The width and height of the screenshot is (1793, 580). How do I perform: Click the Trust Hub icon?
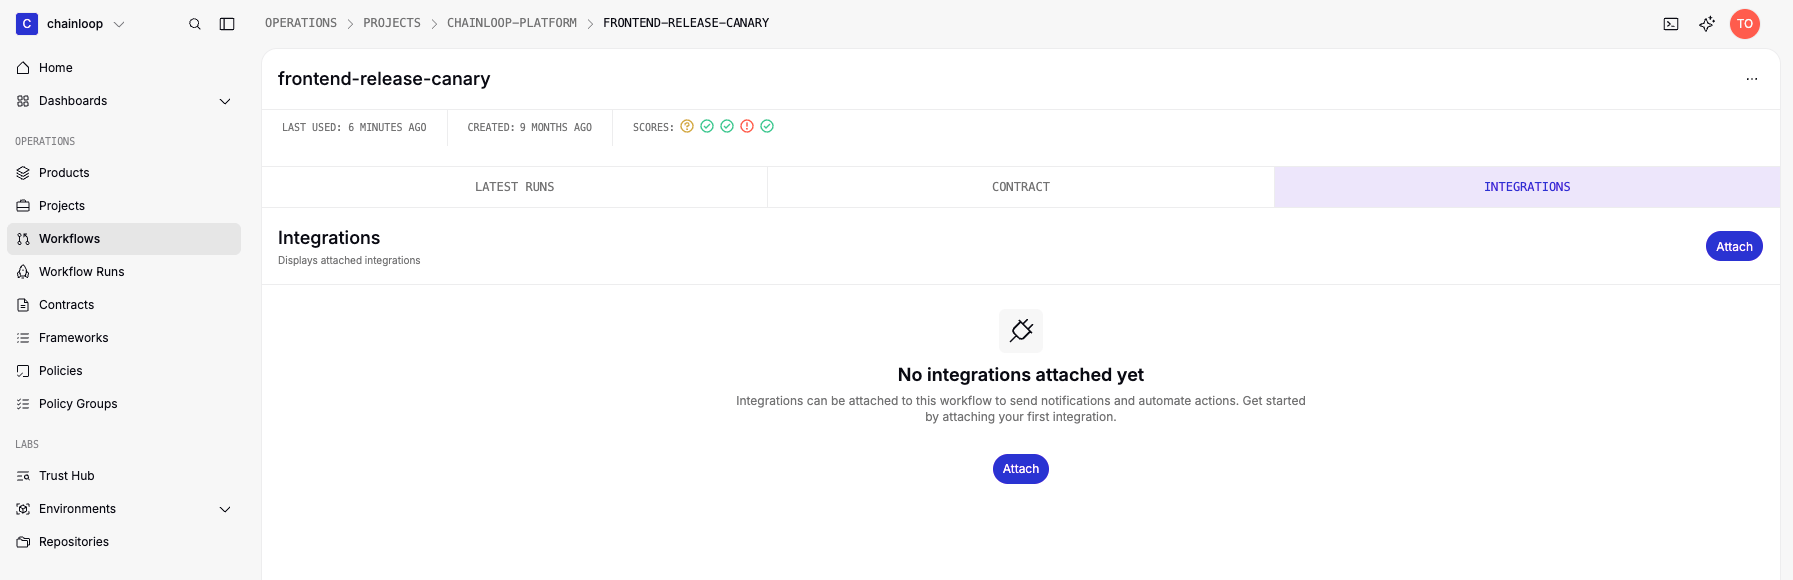23,476
